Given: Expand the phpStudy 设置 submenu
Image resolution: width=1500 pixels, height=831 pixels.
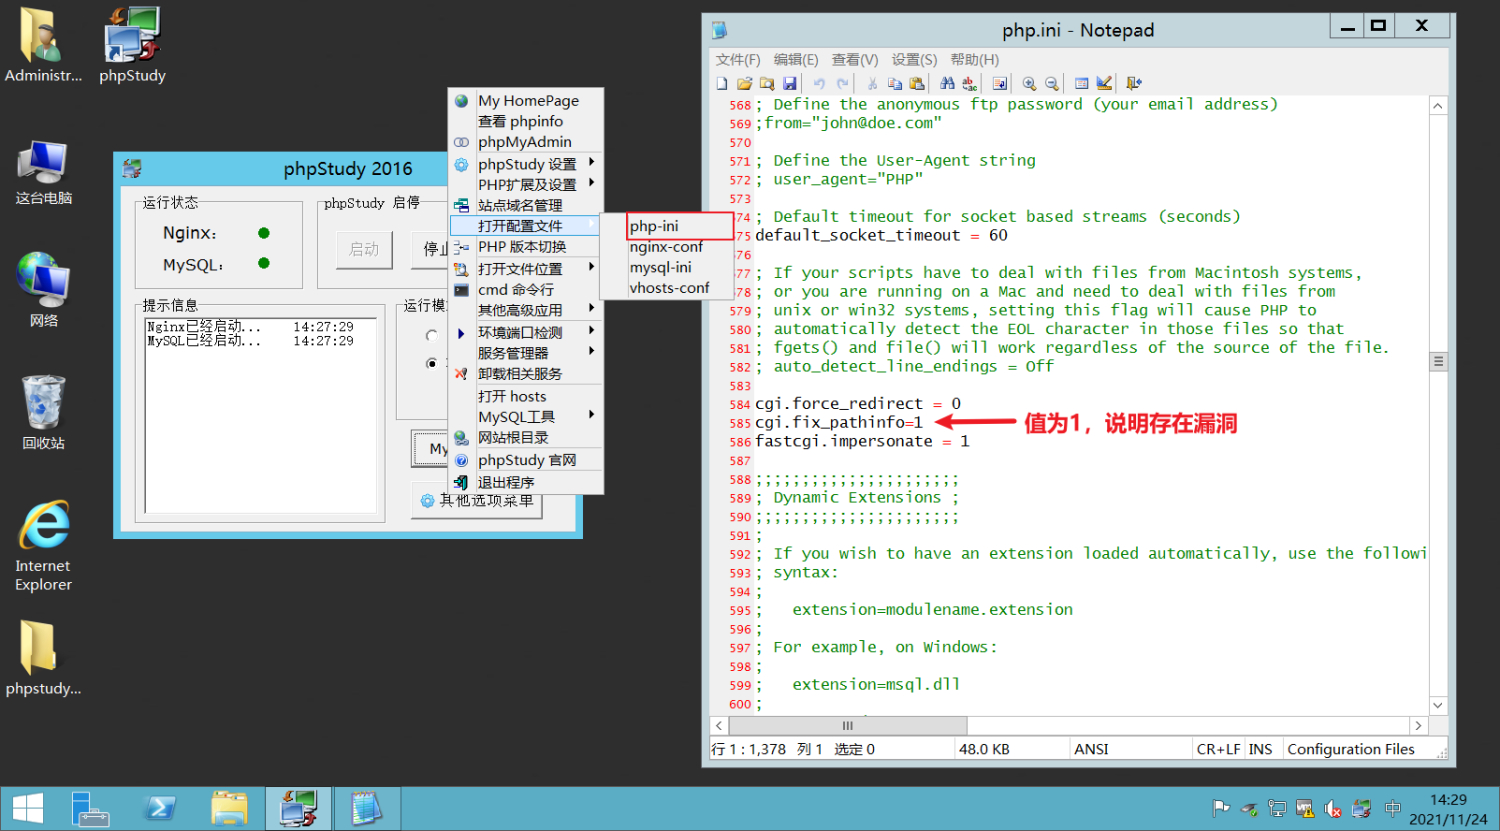Looking at the screenshot, I should click(526, 164).
